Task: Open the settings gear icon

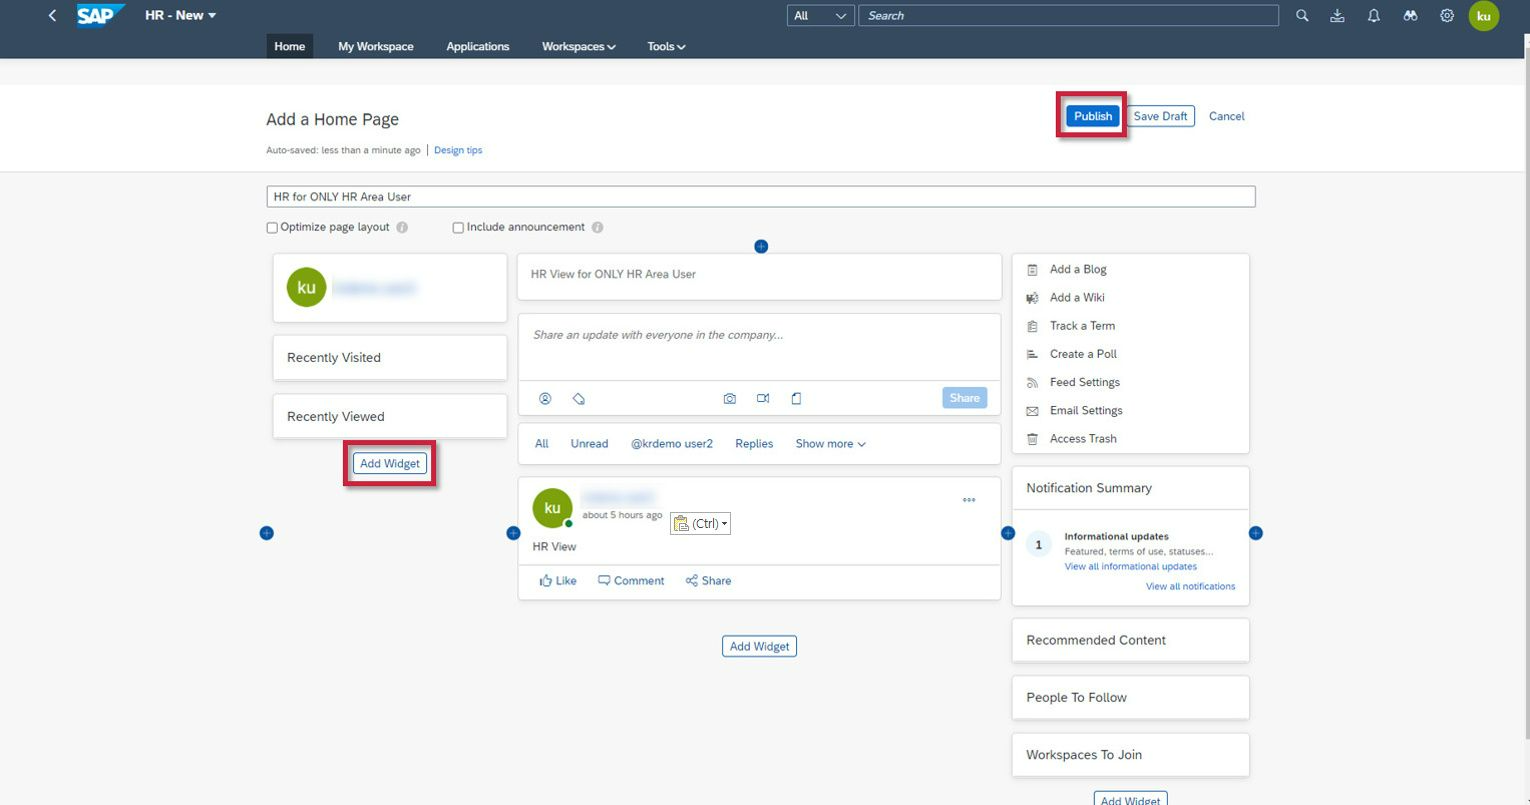Action: pyautogui.click(x=1447, y=16)
